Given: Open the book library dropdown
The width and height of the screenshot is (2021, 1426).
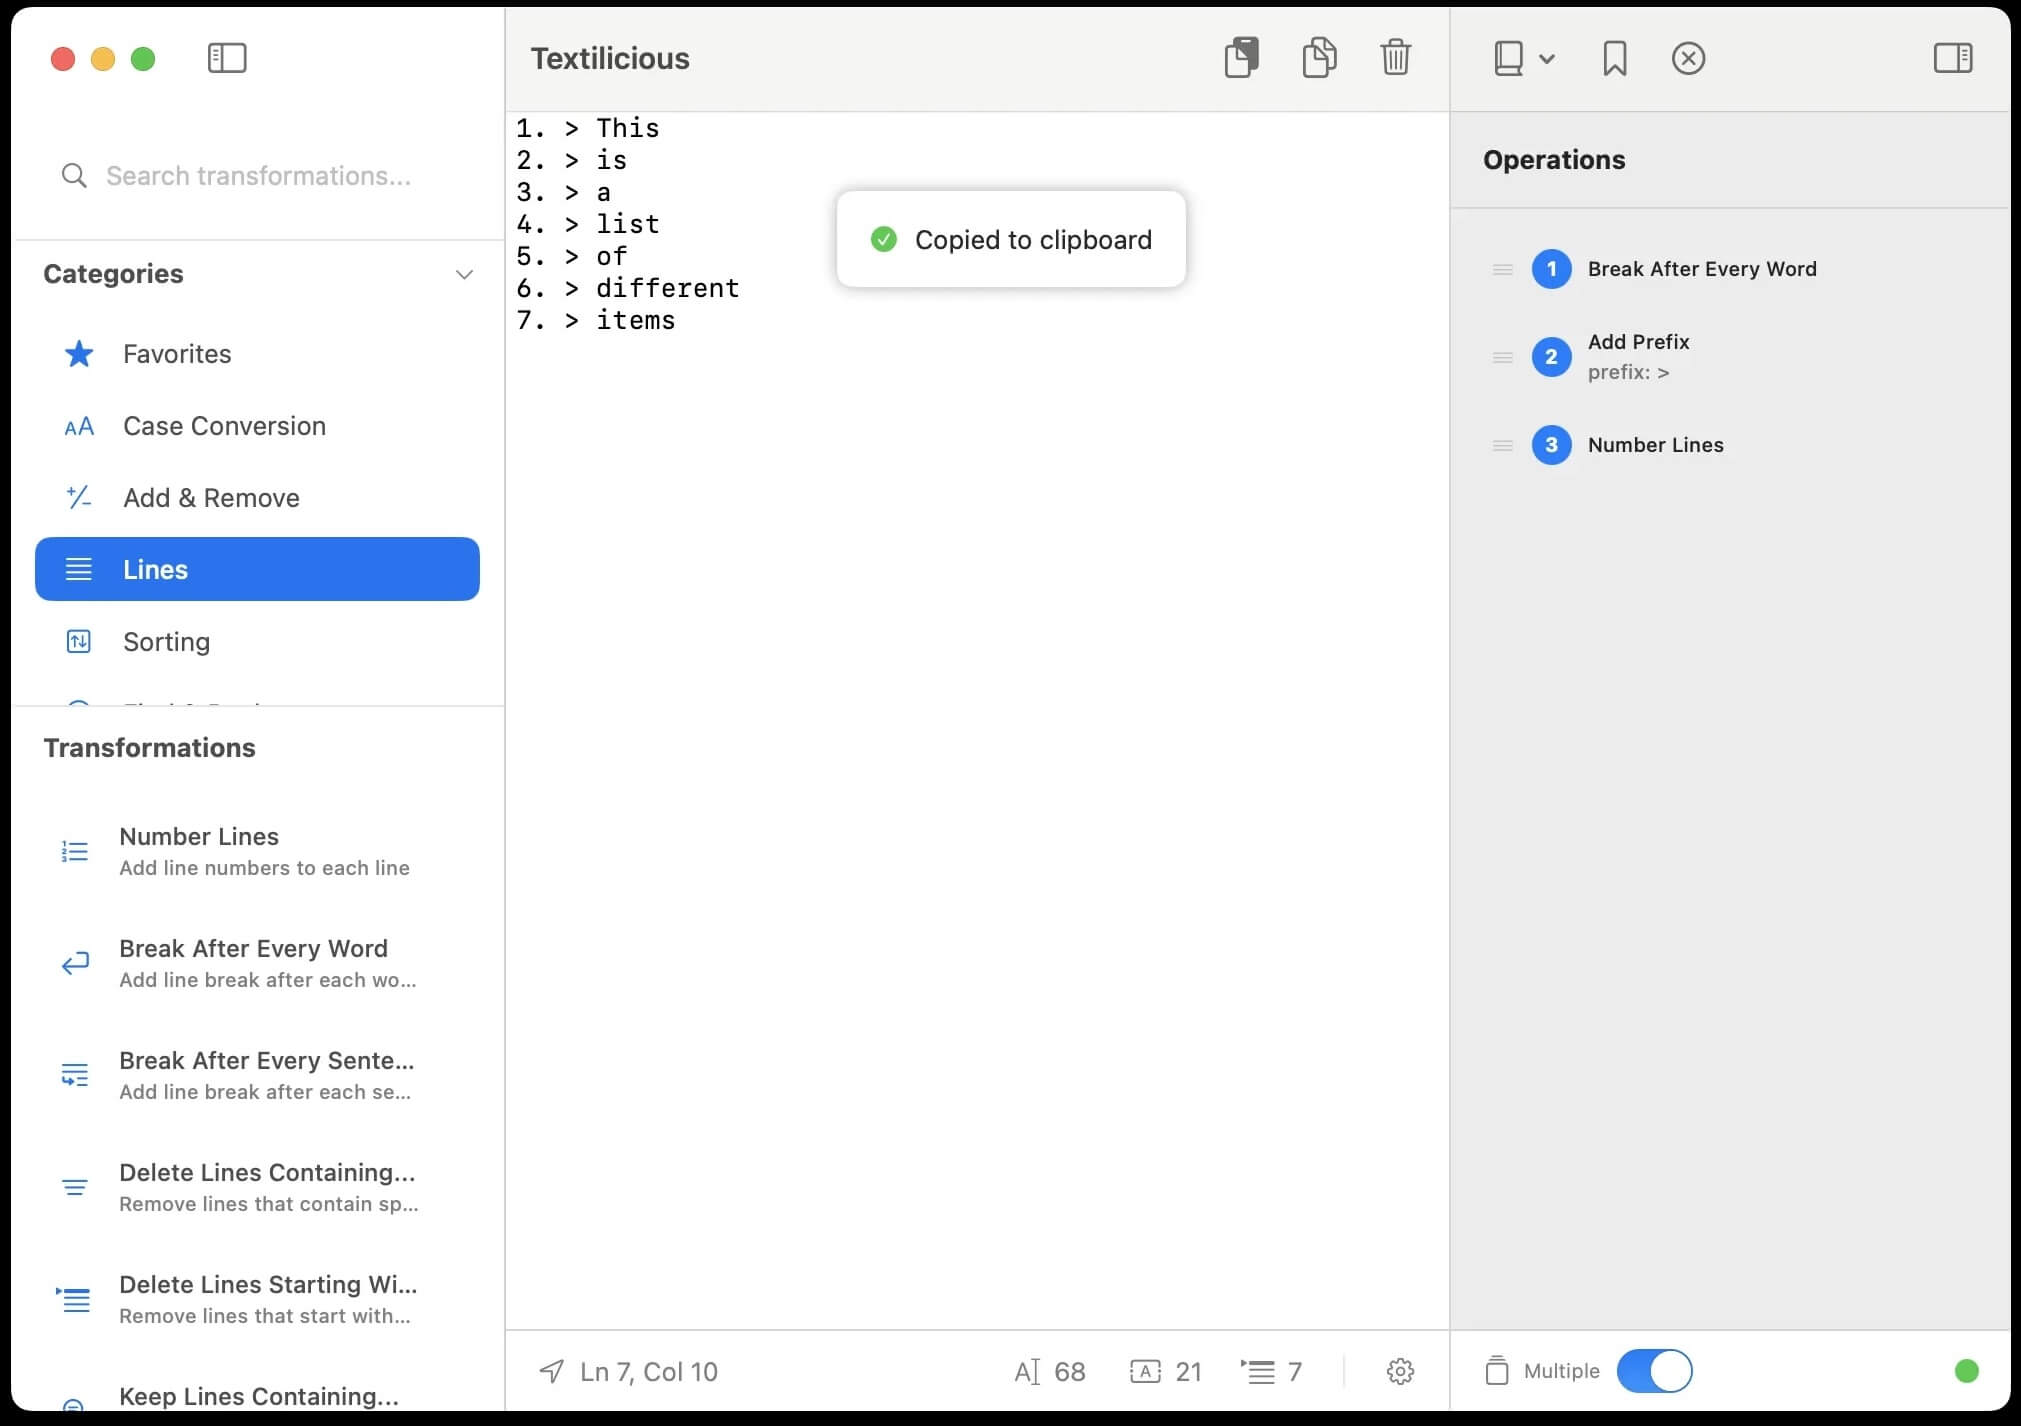Looking at the screenshot, I should [1523, 58].
